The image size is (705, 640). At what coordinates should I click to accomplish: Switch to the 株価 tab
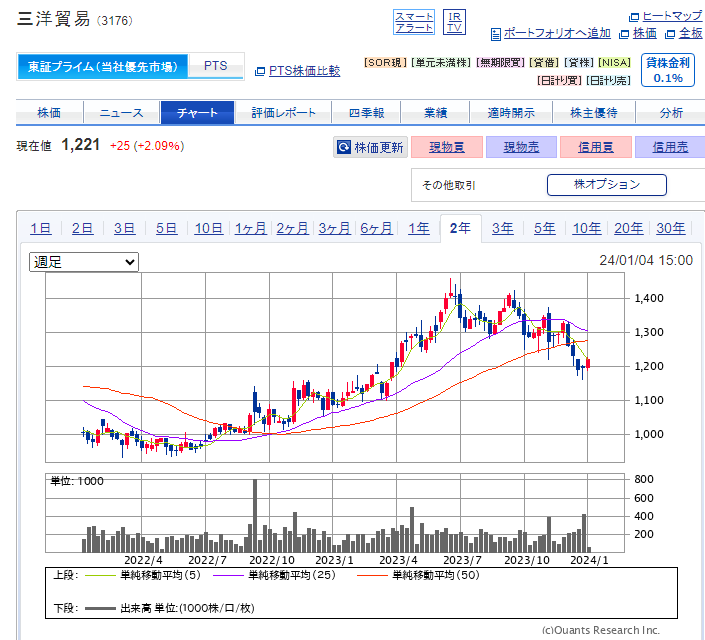[49, 112]
